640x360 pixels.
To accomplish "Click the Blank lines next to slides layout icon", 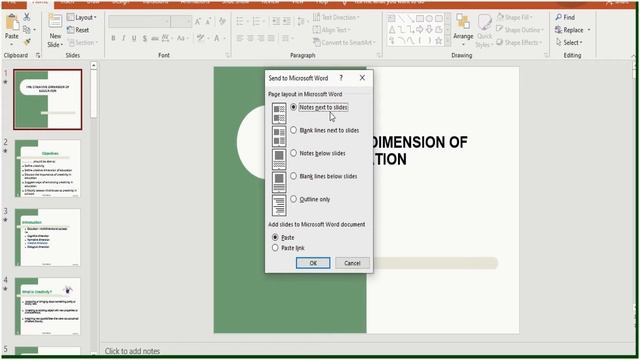I will 279,136.
